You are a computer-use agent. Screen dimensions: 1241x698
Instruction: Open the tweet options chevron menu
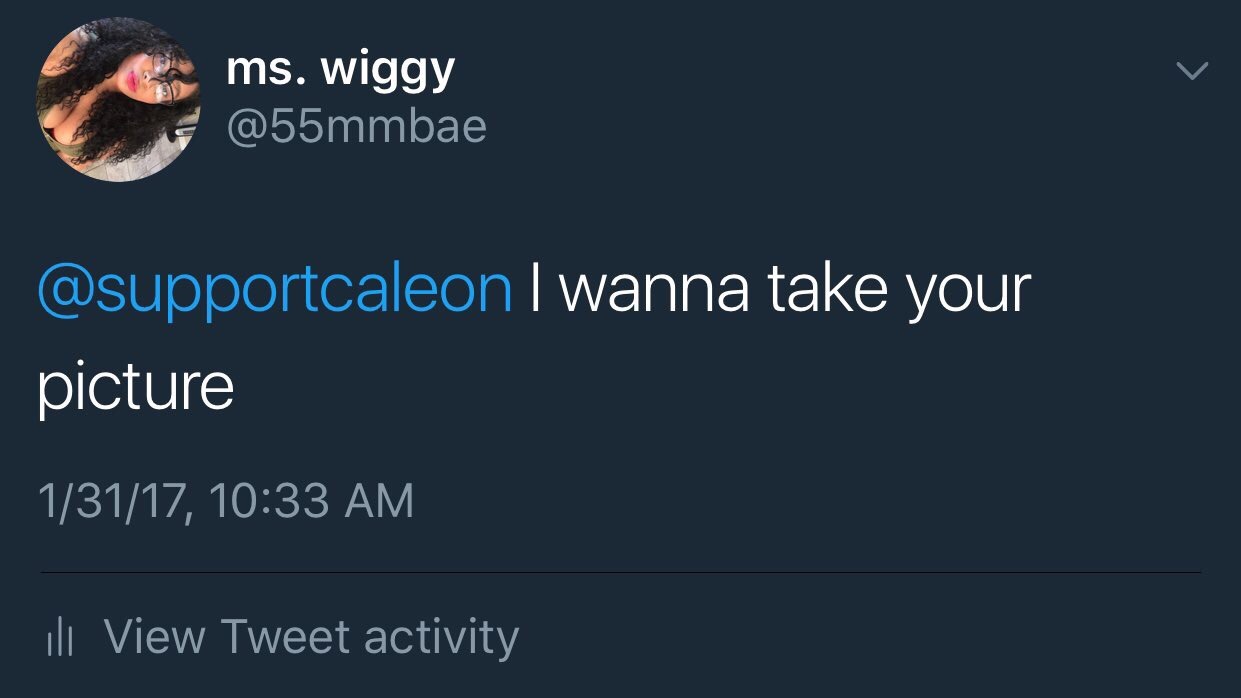(1191, 72)
